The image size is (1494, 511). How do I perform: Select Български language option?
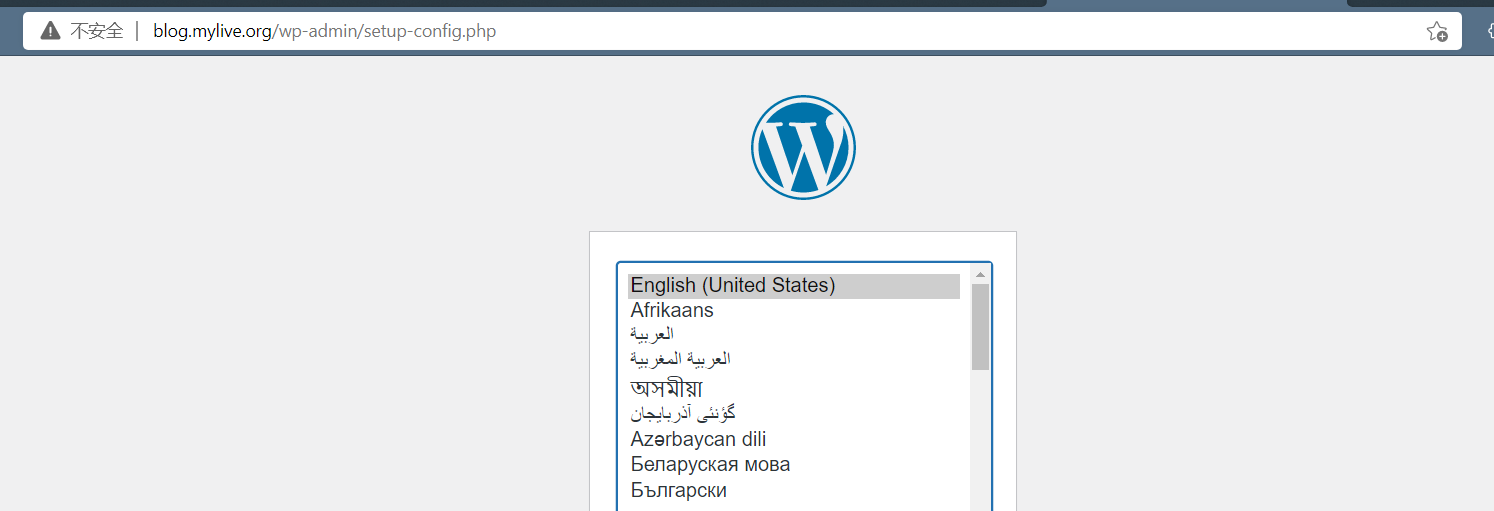pos(794,490)
